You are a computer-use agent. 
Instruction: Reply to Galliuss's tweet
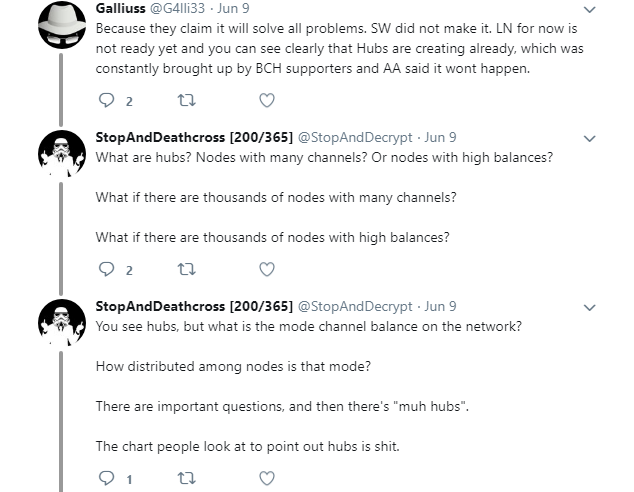pos(109,99)
